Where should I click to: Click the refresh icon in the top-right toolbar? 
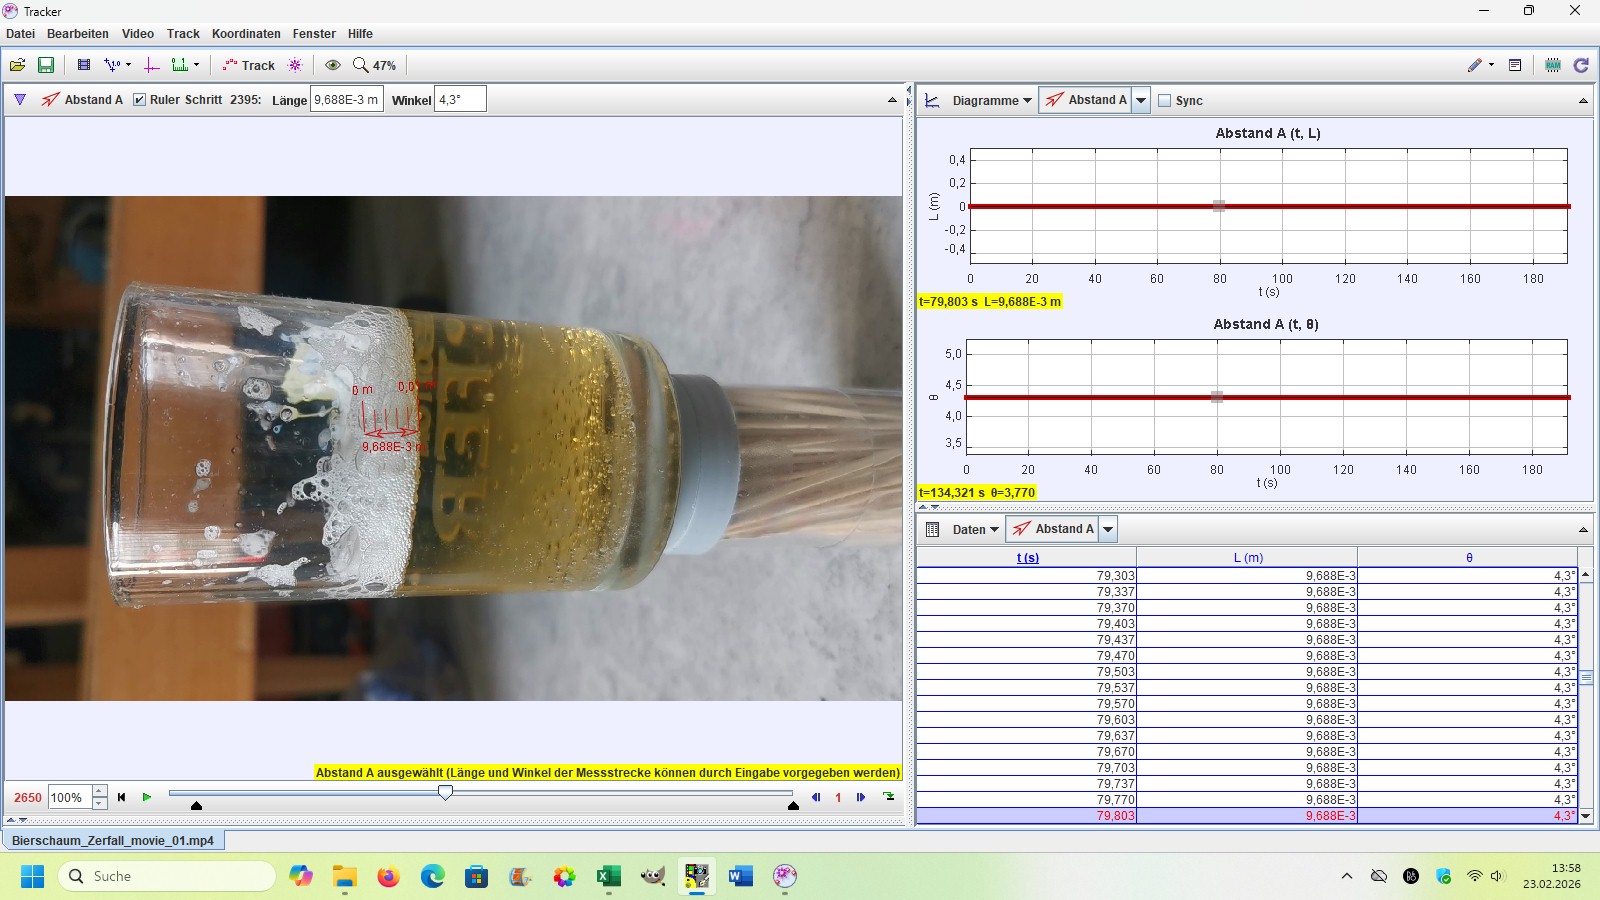(1581, 65)
